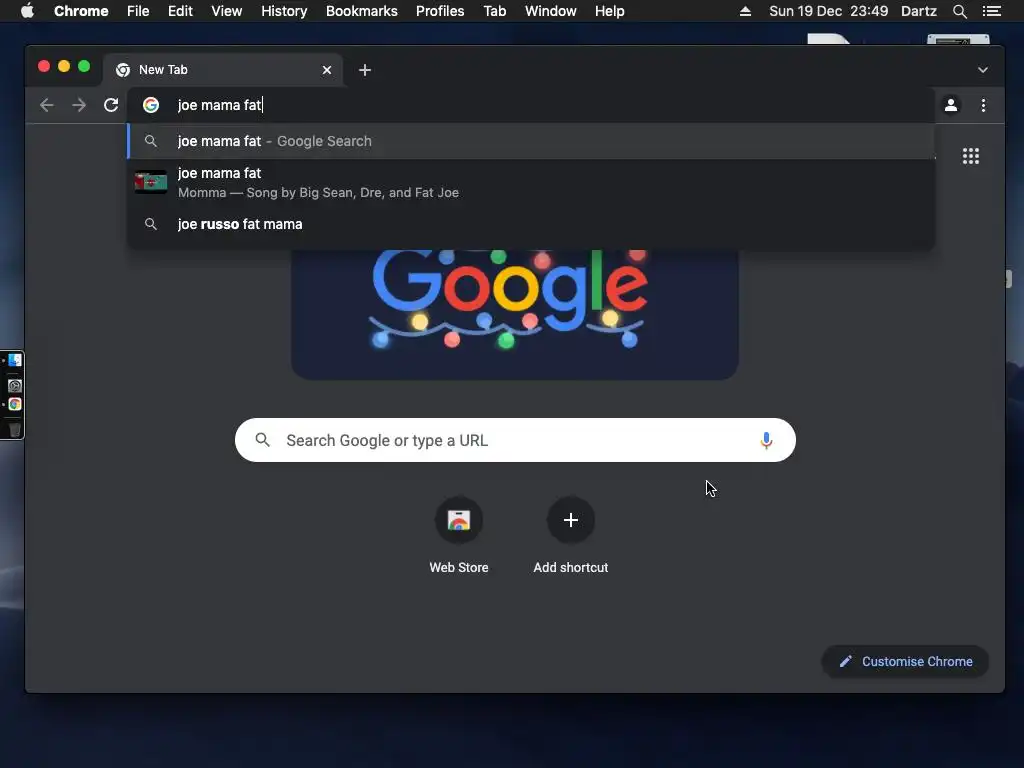Open Customise Chrome button
The width and height of the screenshot is (1024, 768).
coord(905,662)
